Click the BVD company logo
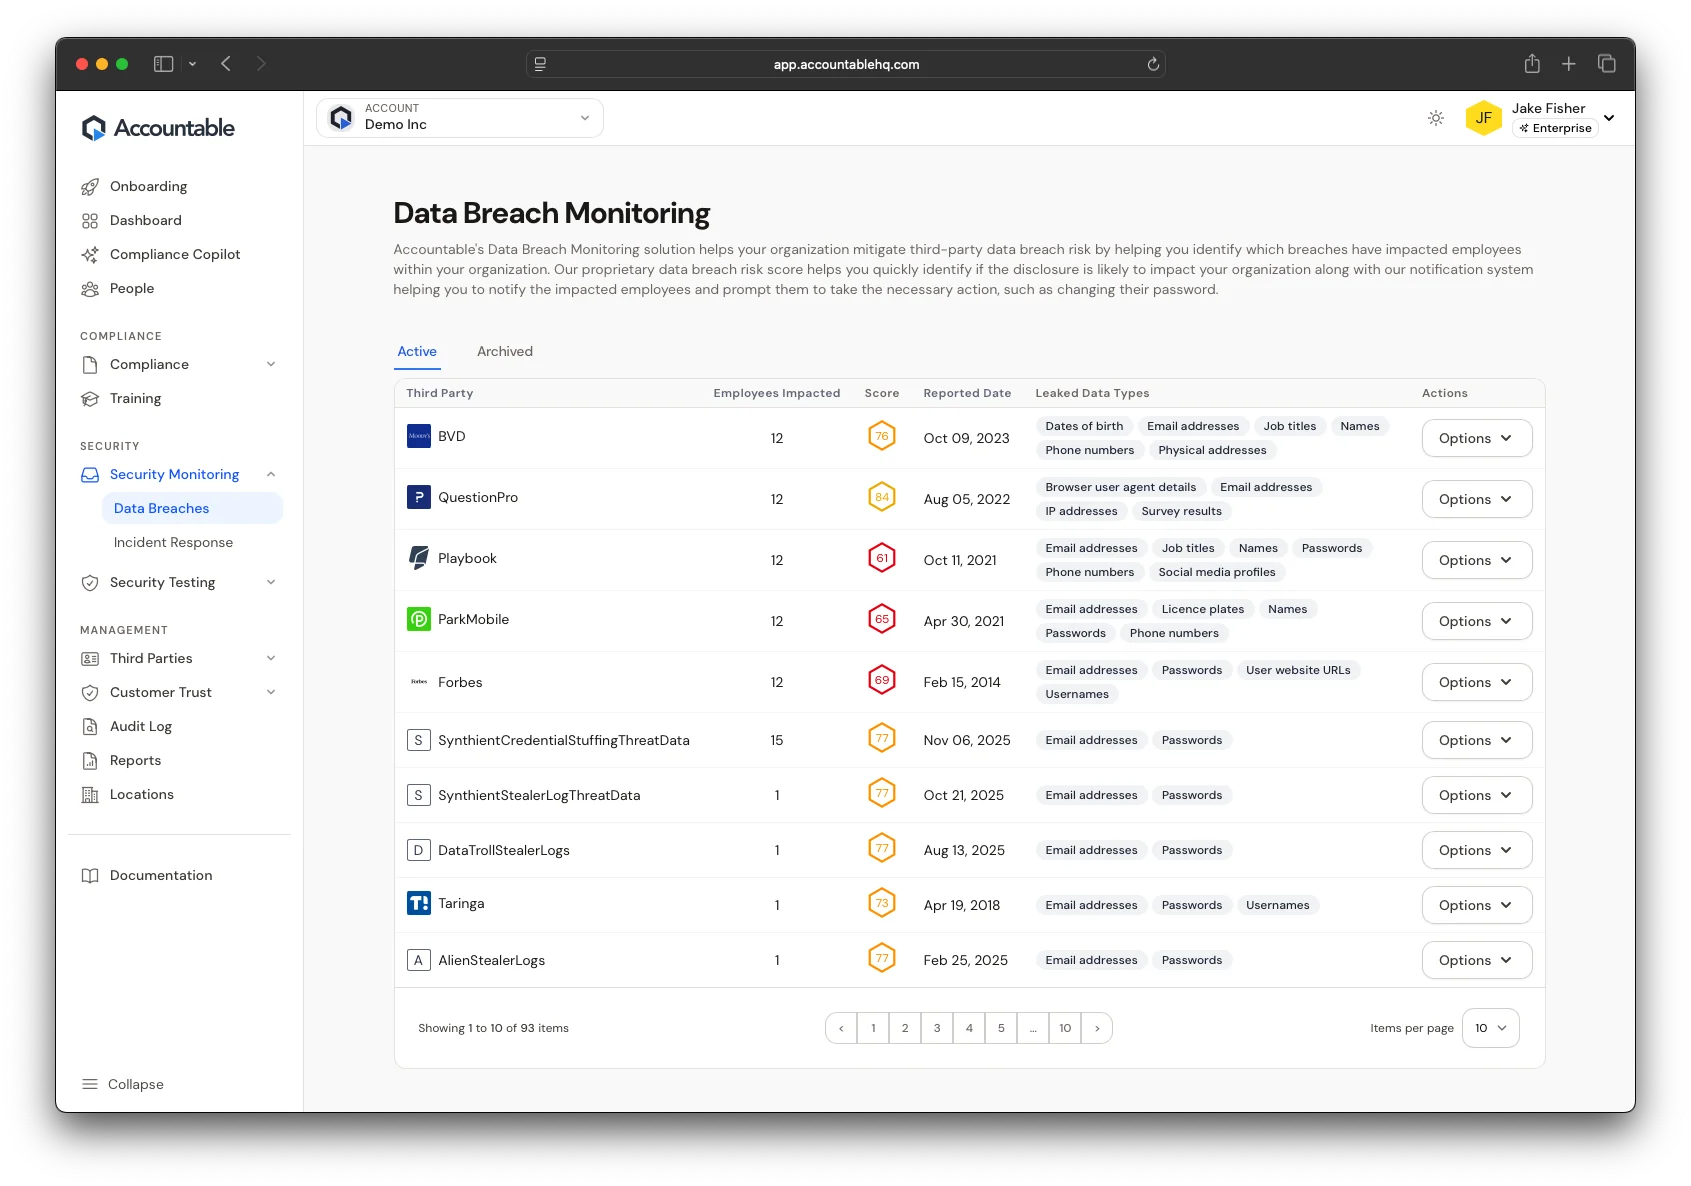This screenshot has width=1691, height=1186. pyautogui.click(x=419, y=437)
